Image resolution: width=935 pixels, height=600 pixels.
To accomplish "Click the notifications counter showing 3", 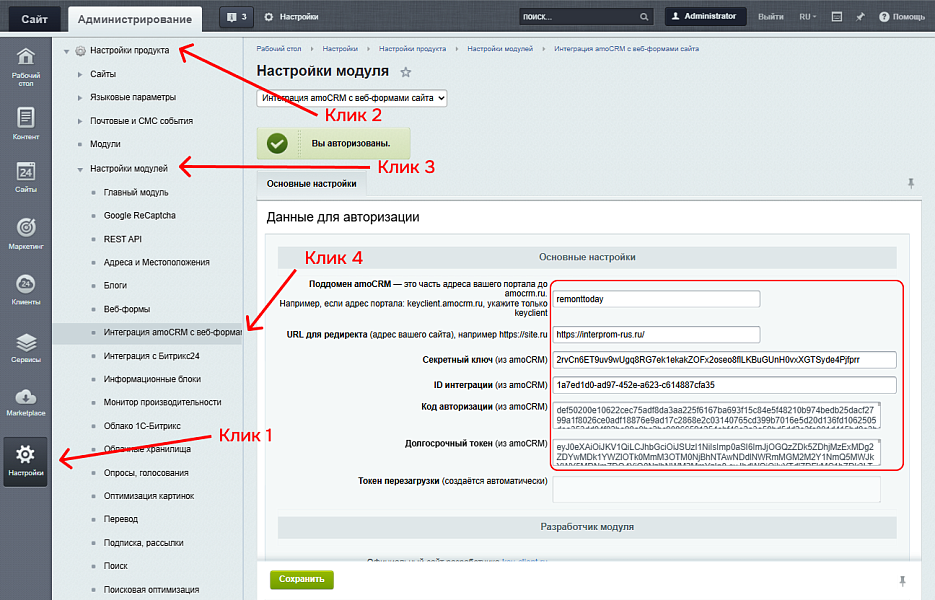I will pos(236,17).
